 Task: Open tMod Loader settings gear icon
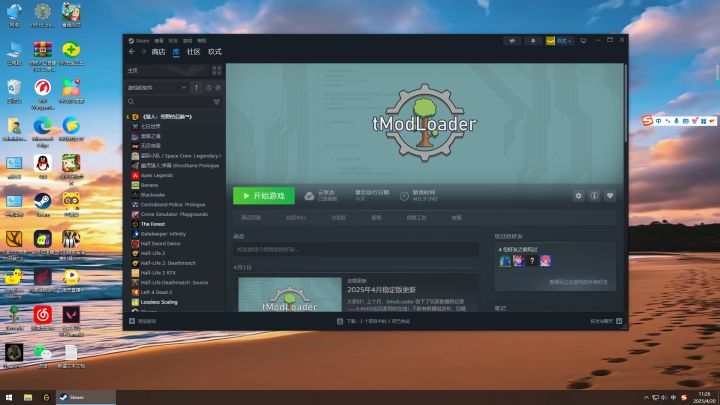[579, 196]
